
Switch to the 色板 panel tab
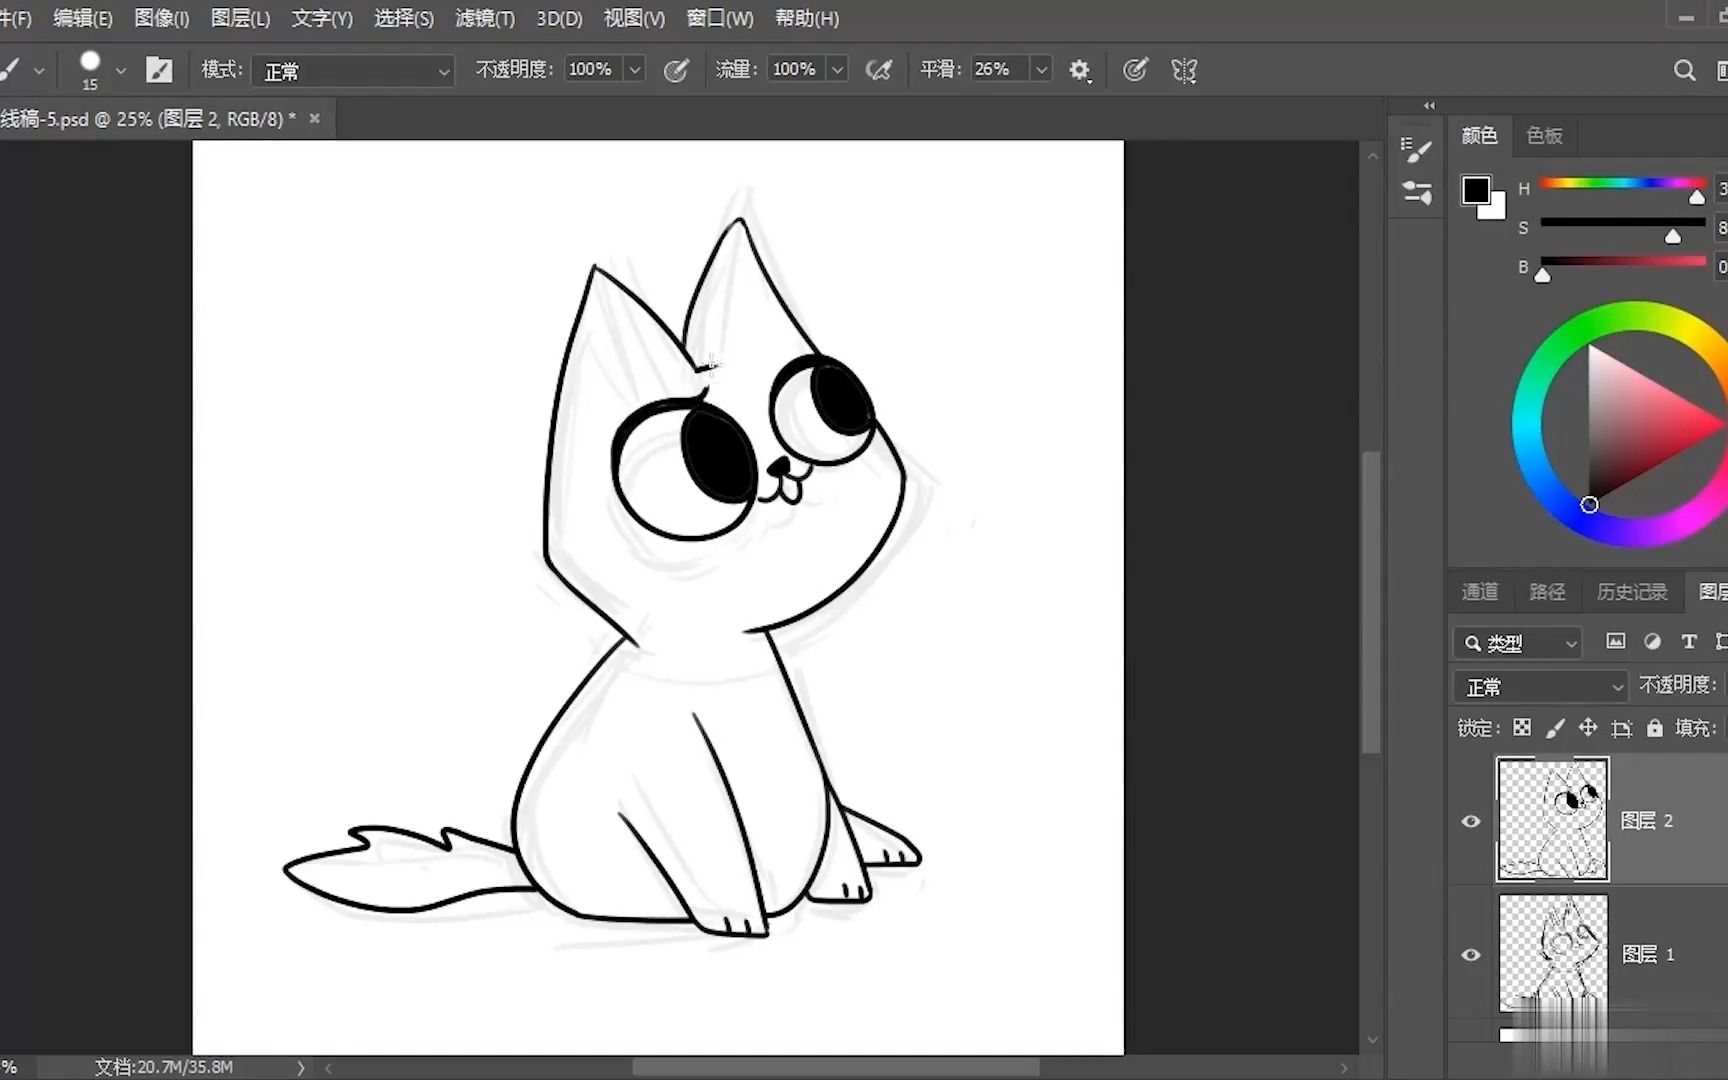point(1544,136)
